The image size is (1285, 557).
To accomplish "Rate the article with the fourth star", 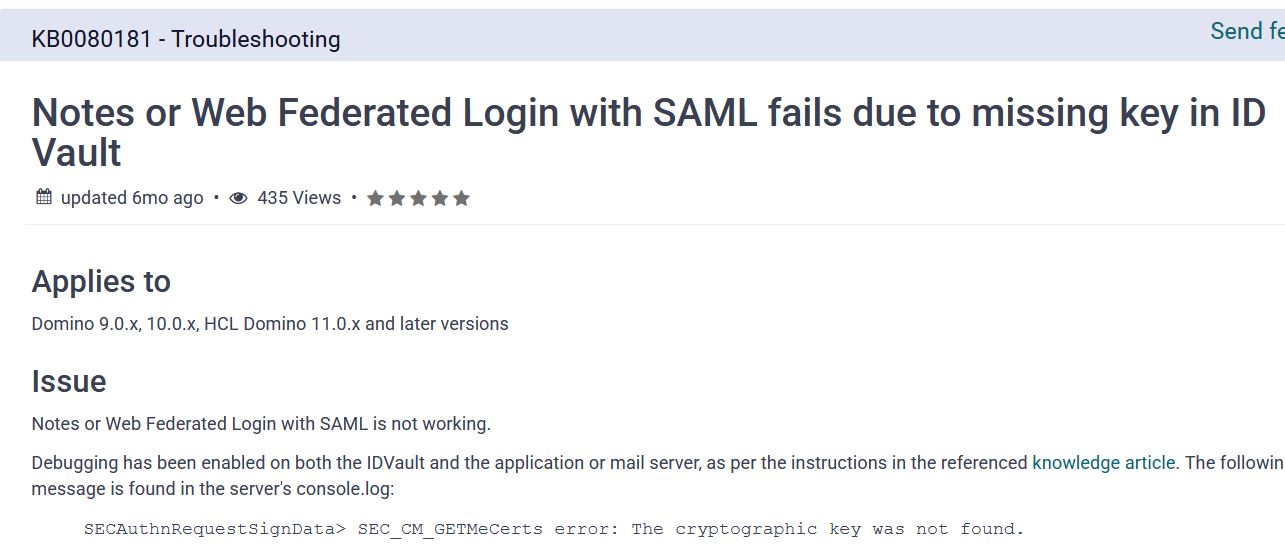I will [x=439, y=198].
